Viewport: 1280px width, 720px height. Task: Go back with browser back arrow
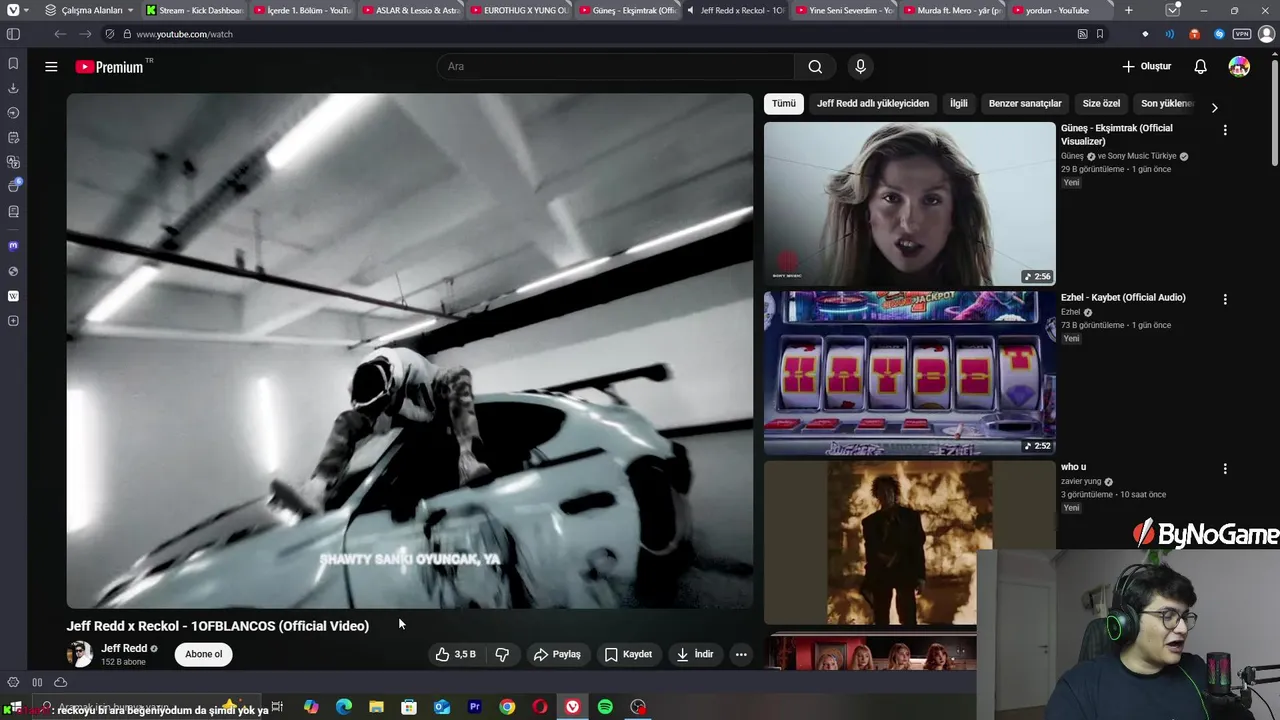[60, 34]
